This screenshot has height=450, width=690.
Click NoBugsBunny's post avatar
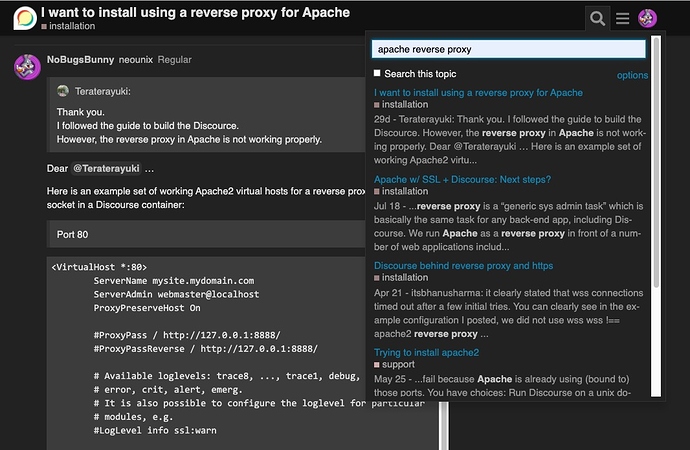click(27, 67)
